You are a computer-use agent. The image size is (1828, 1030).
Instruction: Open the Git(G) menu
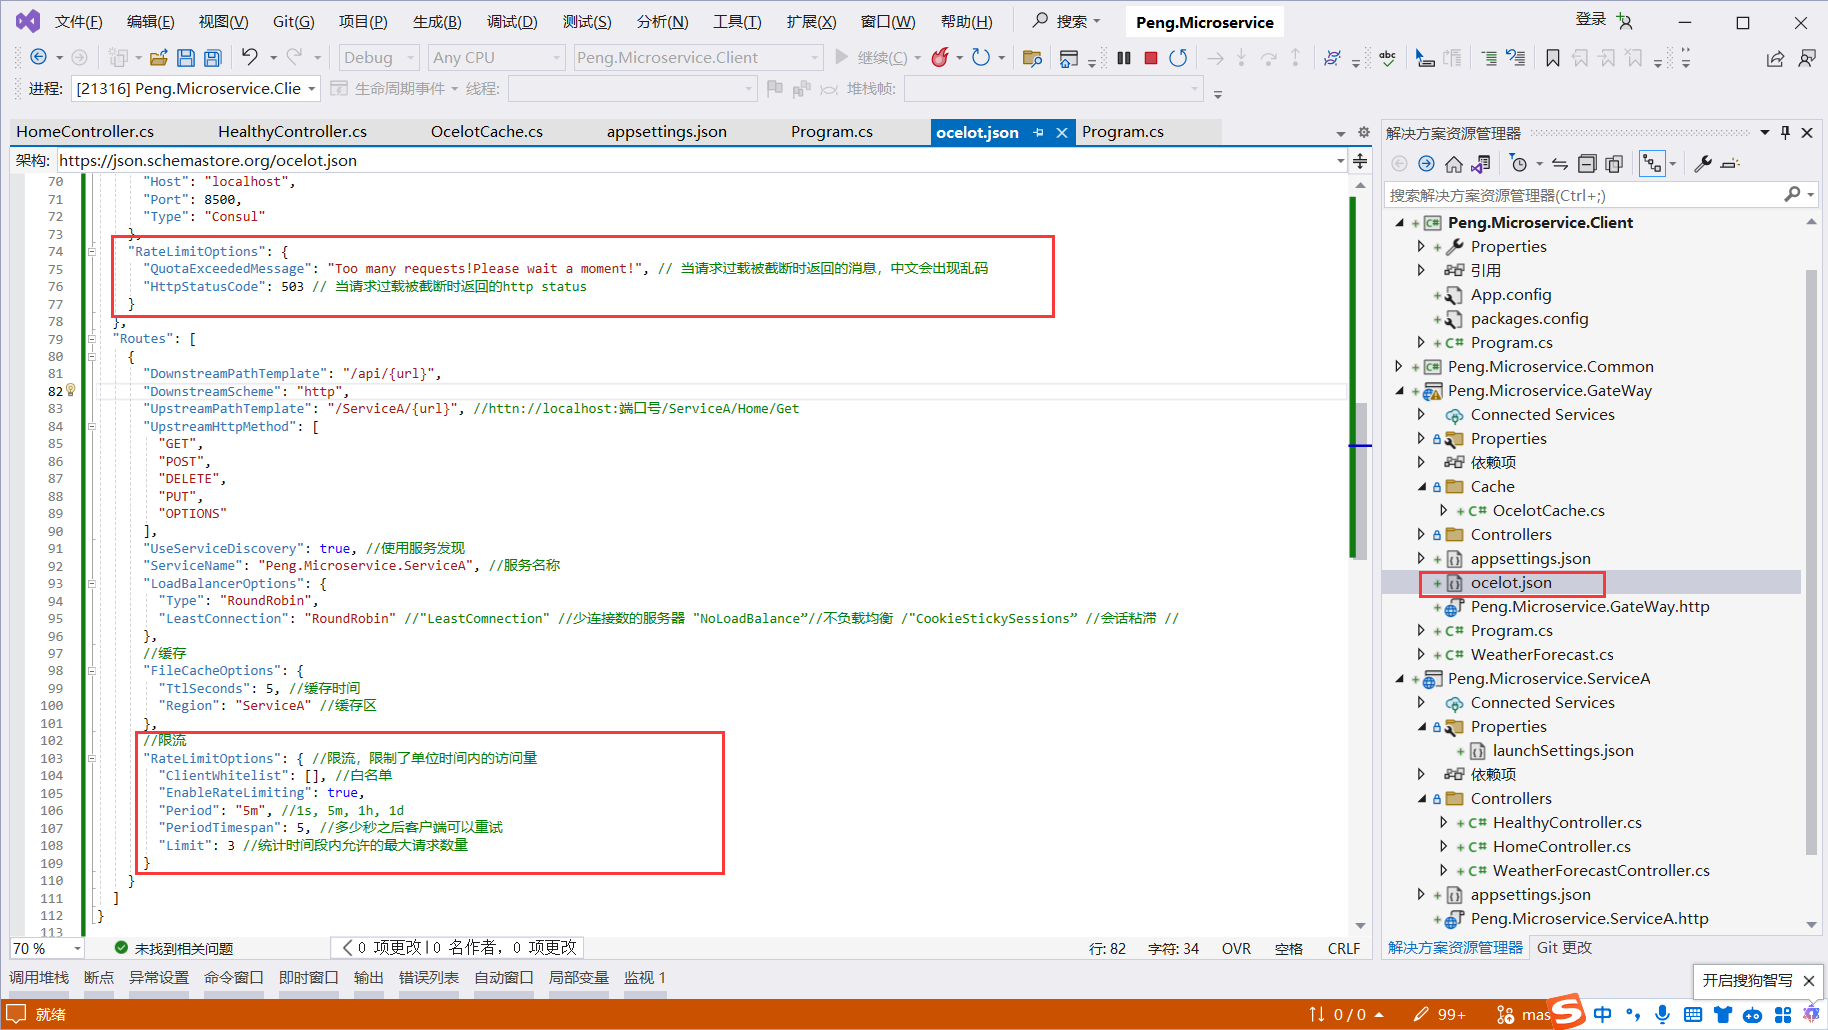tap(294, 21)
